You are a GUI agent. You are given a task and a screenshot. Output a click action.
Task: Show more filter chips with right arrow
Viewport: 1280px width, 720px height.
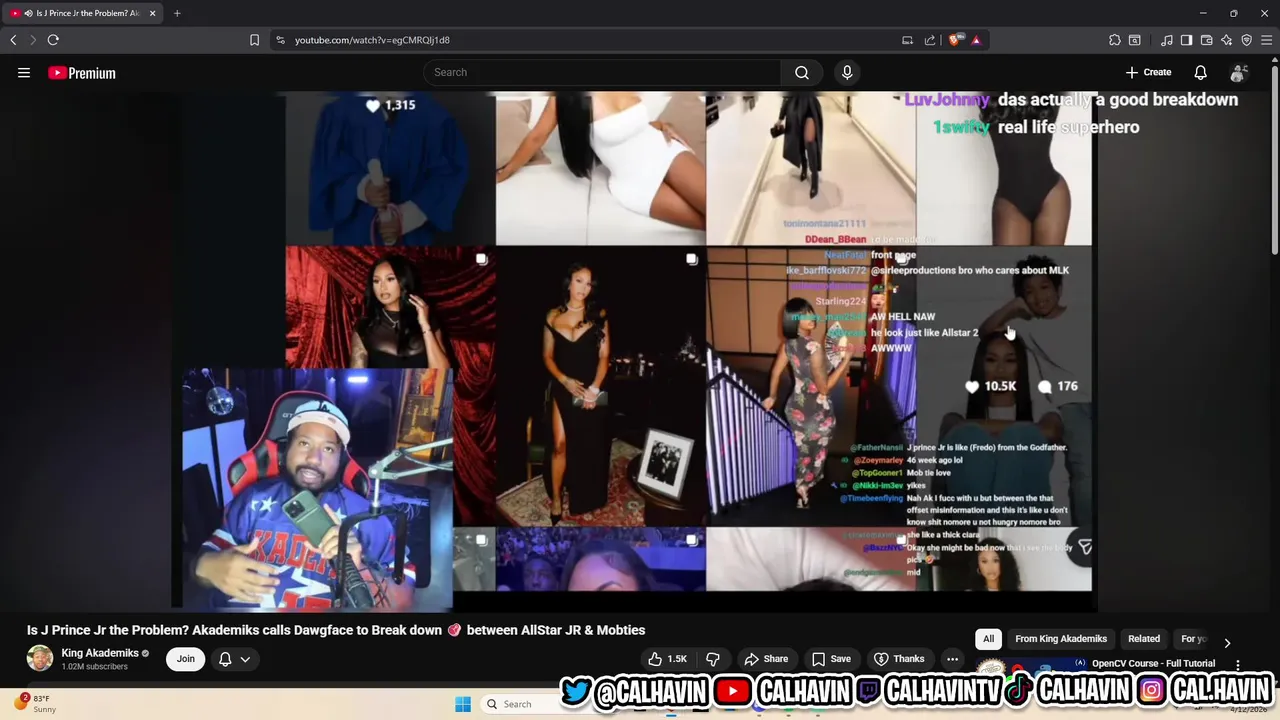1227,643
